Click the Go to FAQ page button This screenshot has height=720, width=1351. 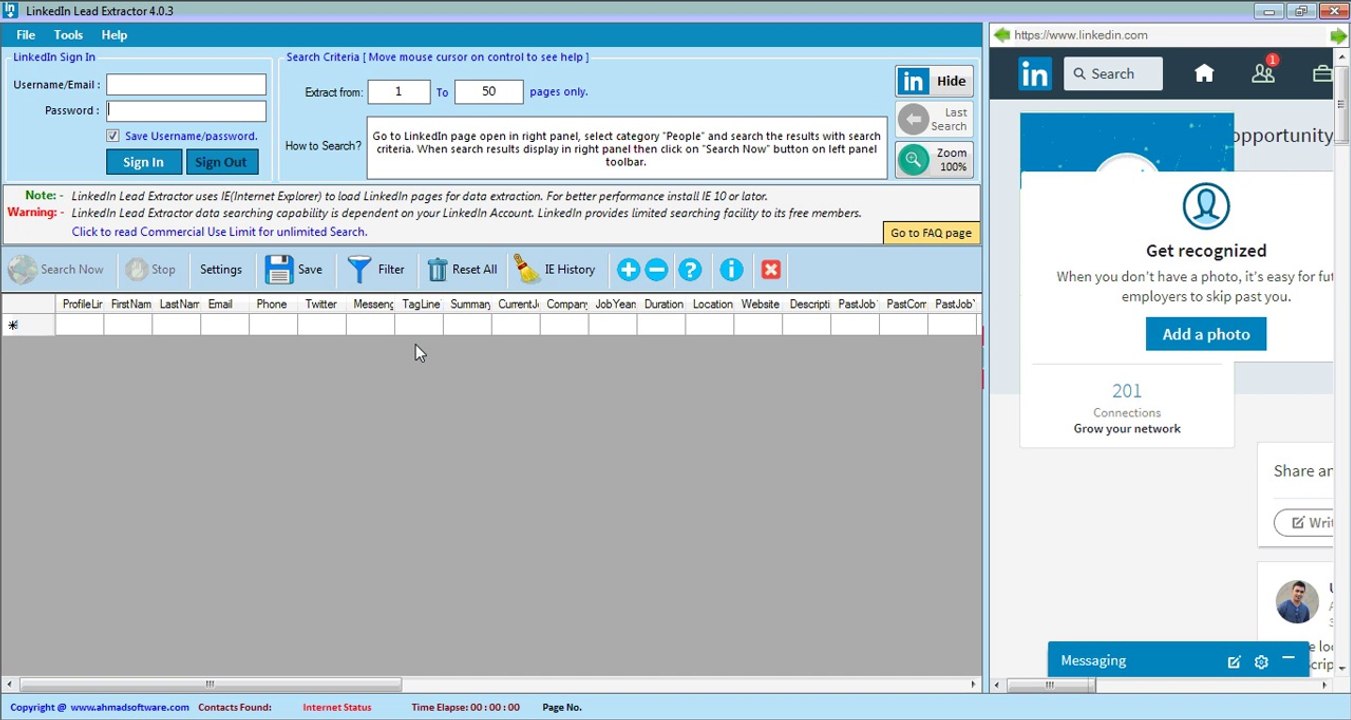(931, 233)
